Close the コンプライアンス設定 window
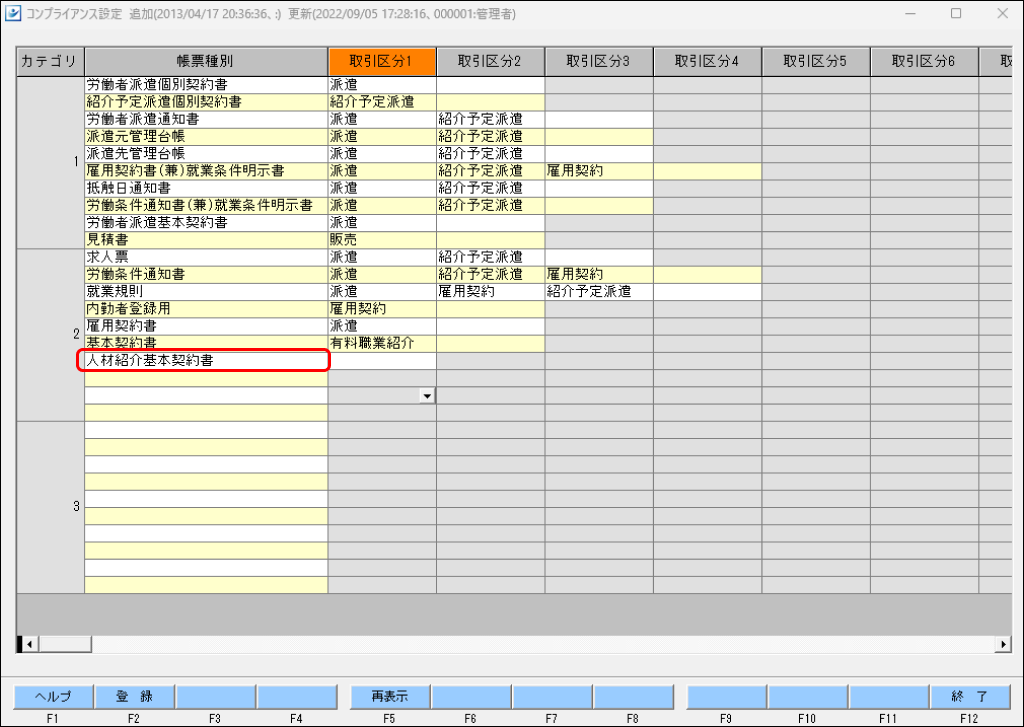Screen dimensions: 1024x727 click(x=1003, y=13)
